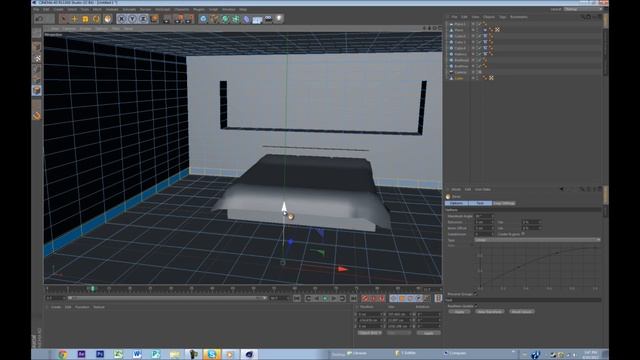This screenshot has height=360, width=640.
Task: Add a Camera object icon
Action: click(x=268, y=19)
